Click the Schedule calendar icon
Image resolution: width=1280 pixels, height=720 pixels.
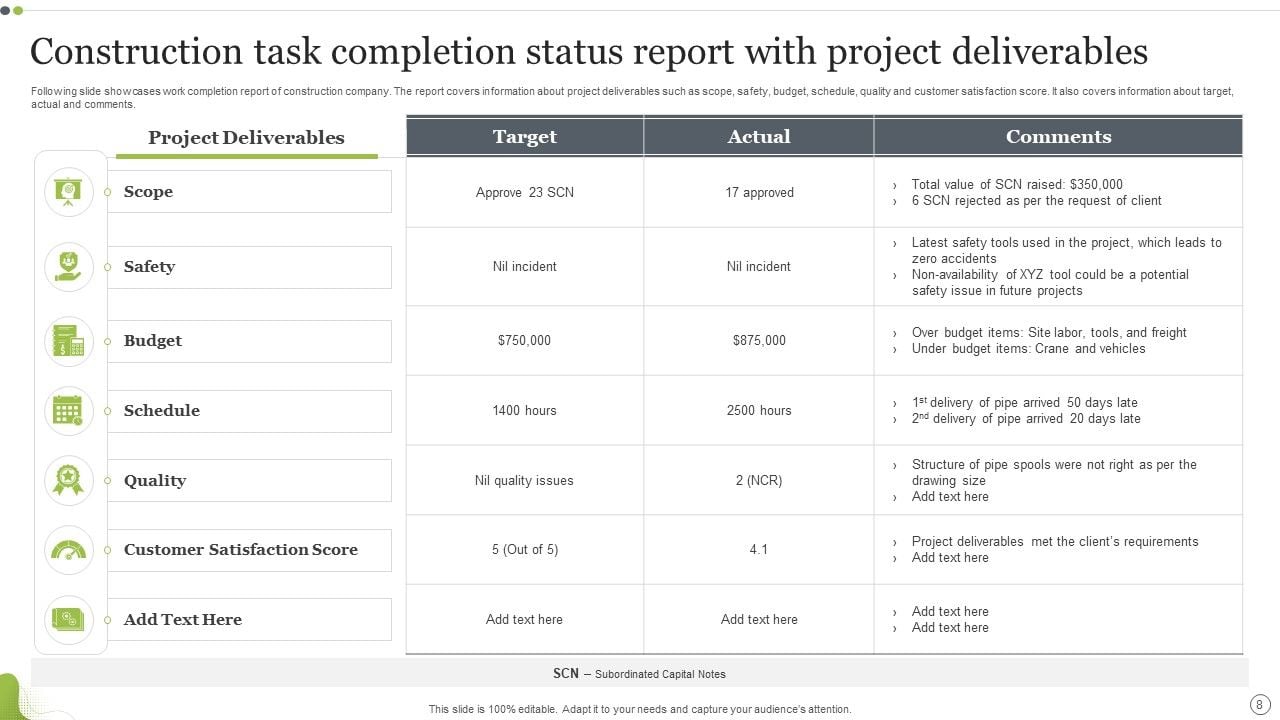[x=69, y=411]
